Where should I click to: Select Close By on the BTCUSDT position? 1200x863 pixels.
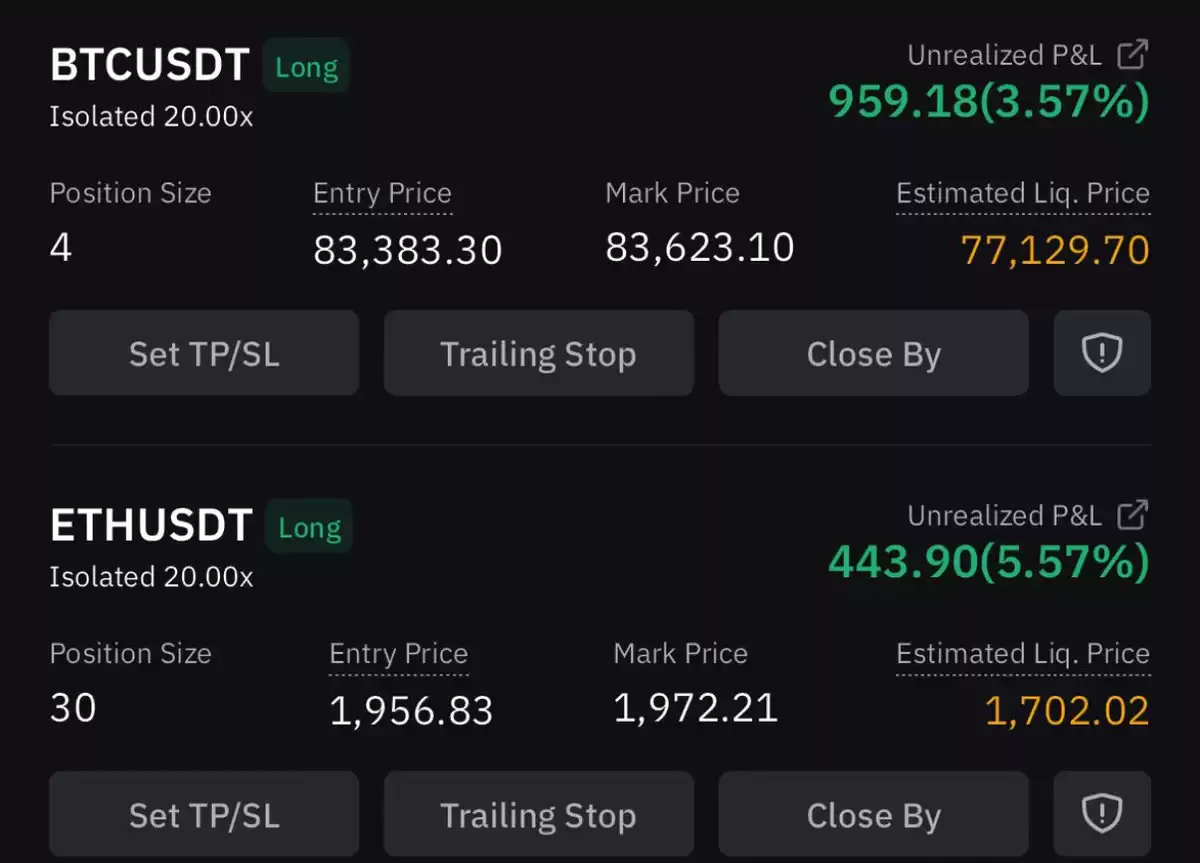873,353
